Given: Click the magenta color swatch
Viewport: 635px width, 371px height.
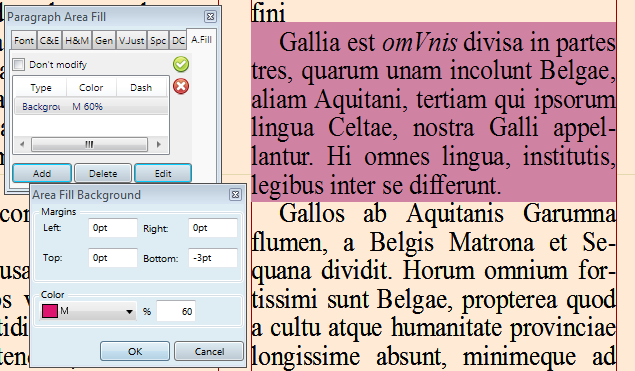Looking at the screenshot, I should click(50, 311).
